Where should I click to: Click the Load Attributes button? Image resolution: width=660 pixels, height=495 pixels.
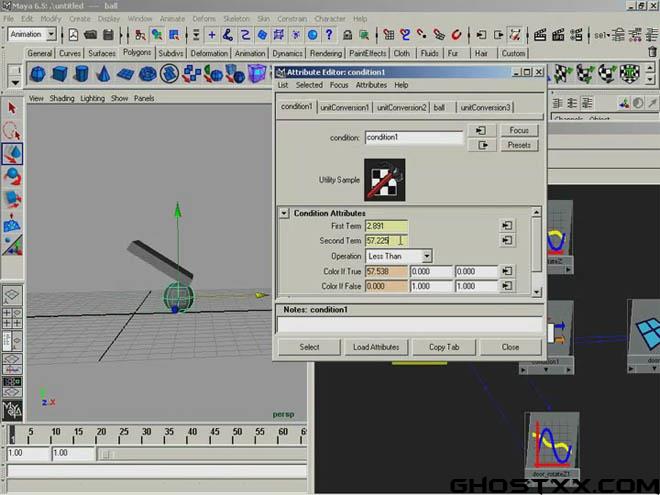pyautogui.click(x=376, y=347)
